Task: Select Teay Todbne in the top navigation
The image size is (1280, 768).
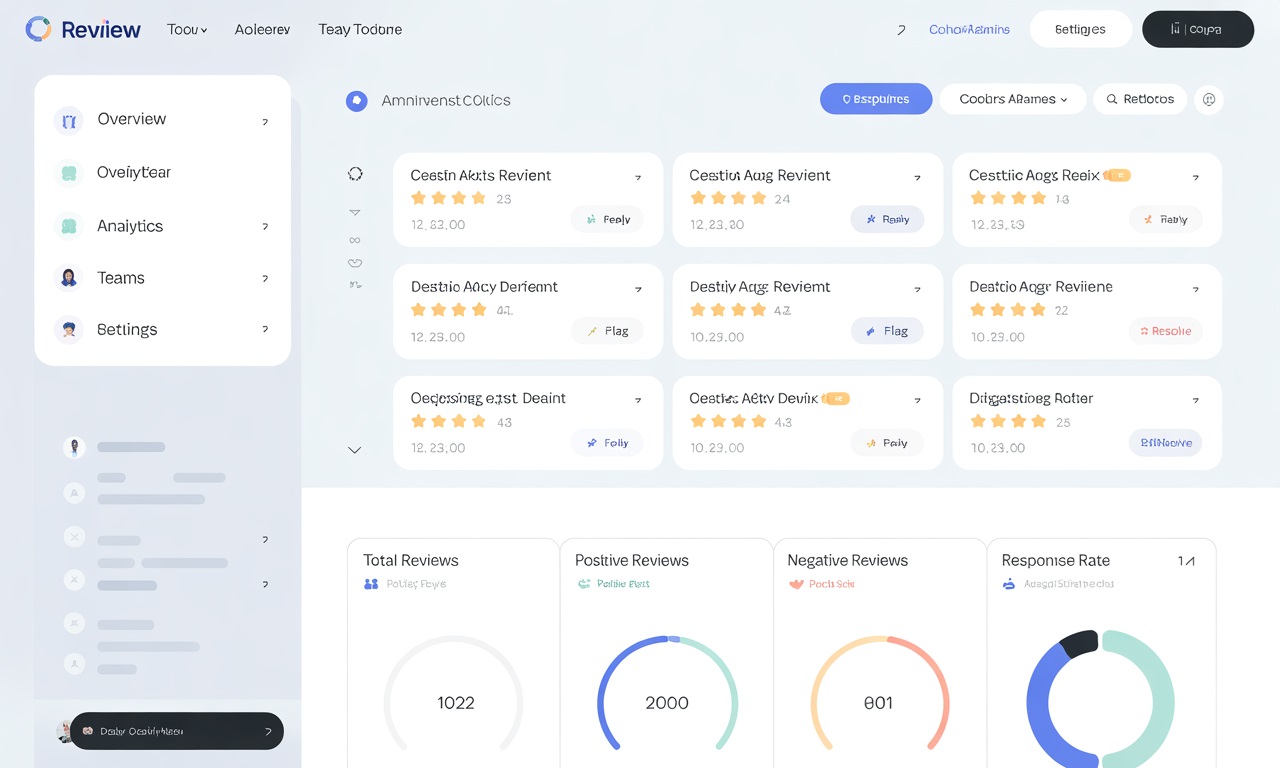Action: point(359,29)
